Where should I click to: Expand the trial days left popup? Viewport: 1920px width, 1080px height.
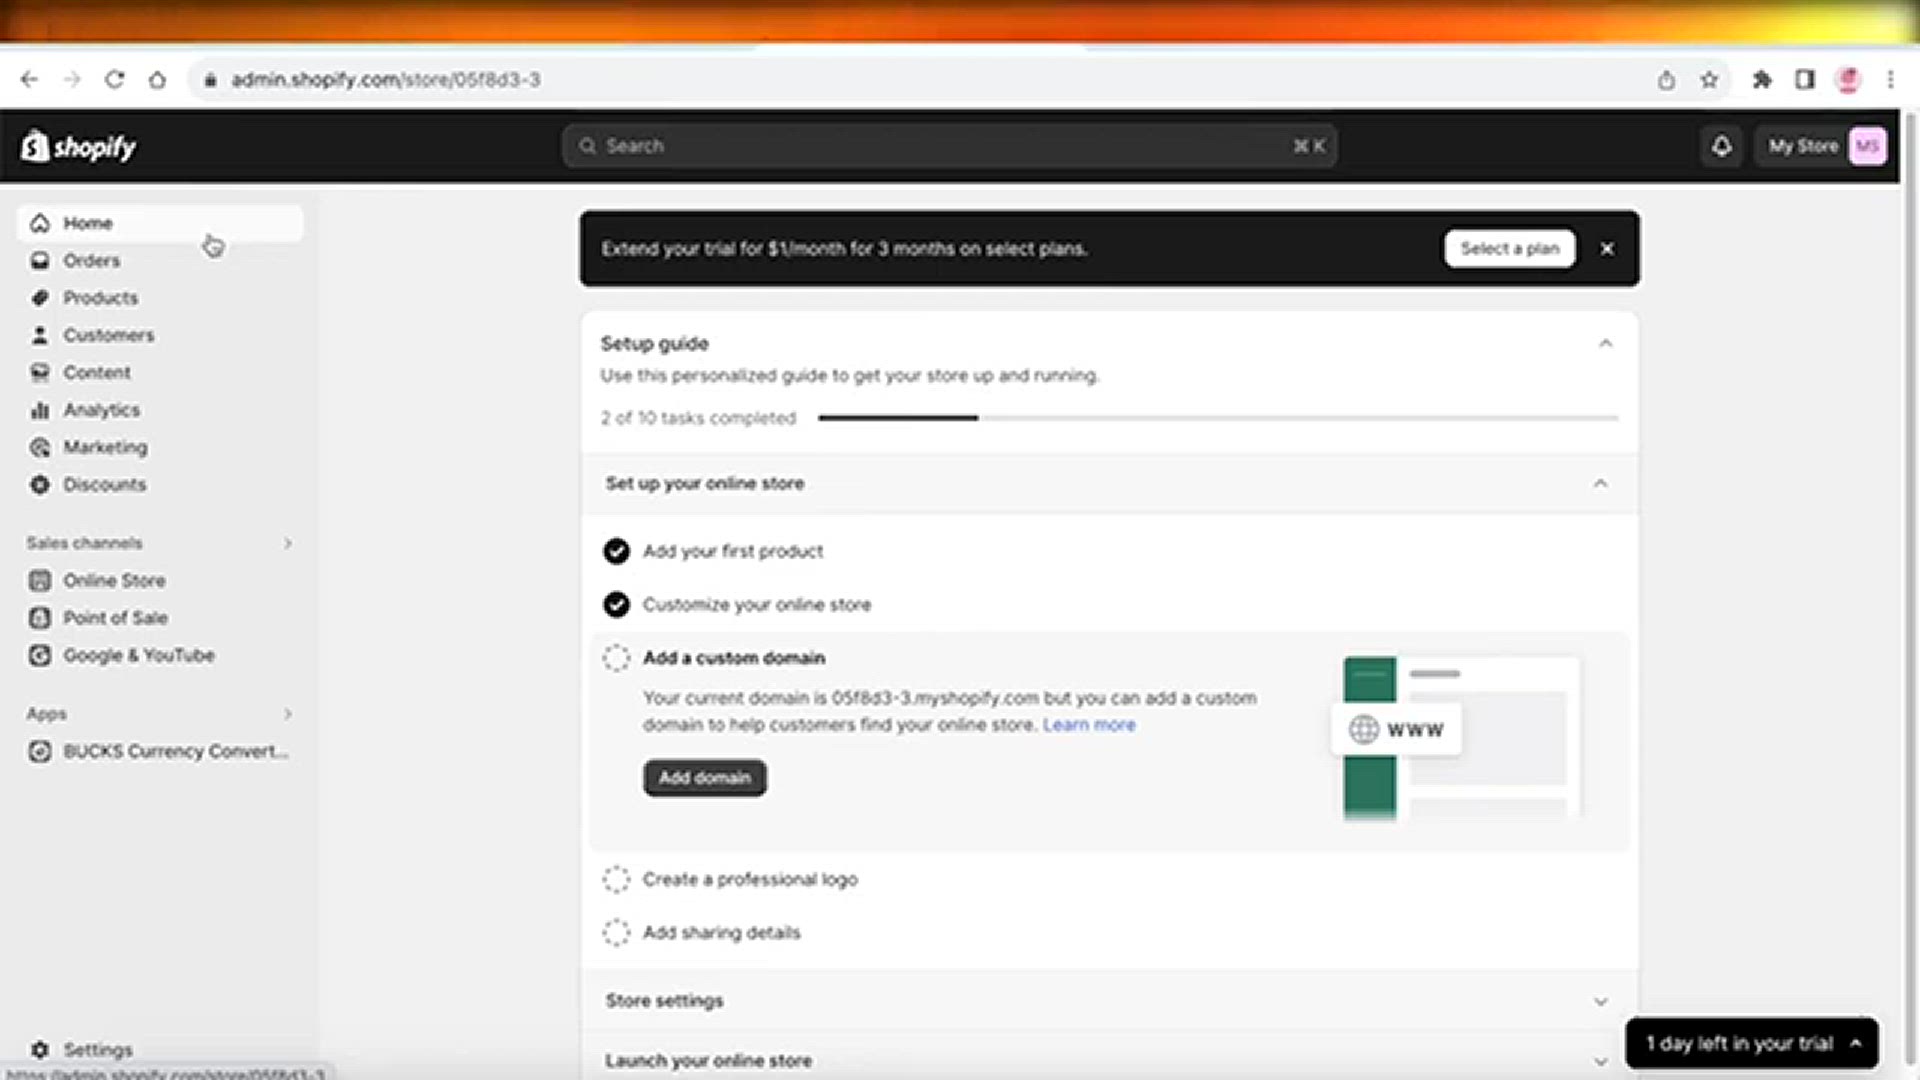(1751, 1043)
